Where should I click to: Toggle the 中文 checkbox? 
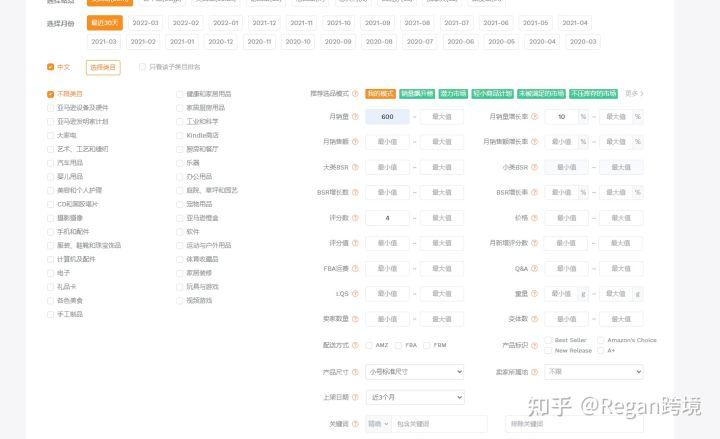click(51, 67)
